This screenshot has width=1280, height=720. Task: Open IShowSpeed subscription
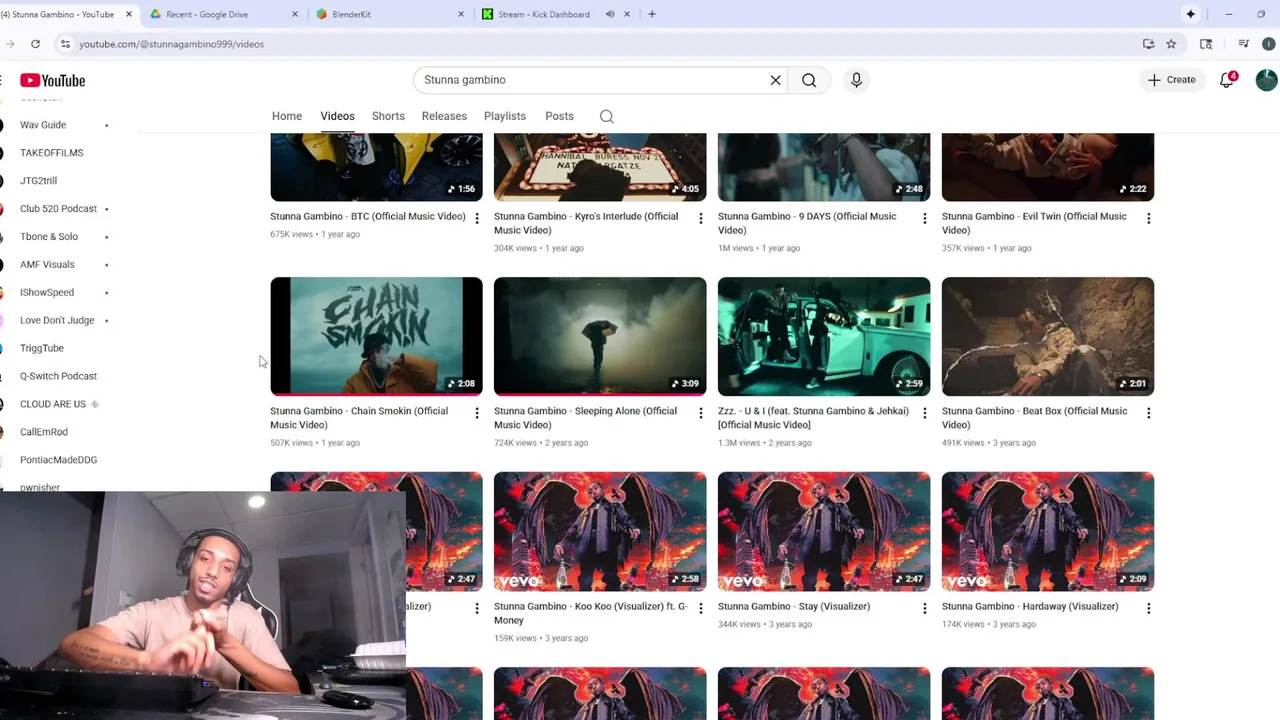point(47,293)
